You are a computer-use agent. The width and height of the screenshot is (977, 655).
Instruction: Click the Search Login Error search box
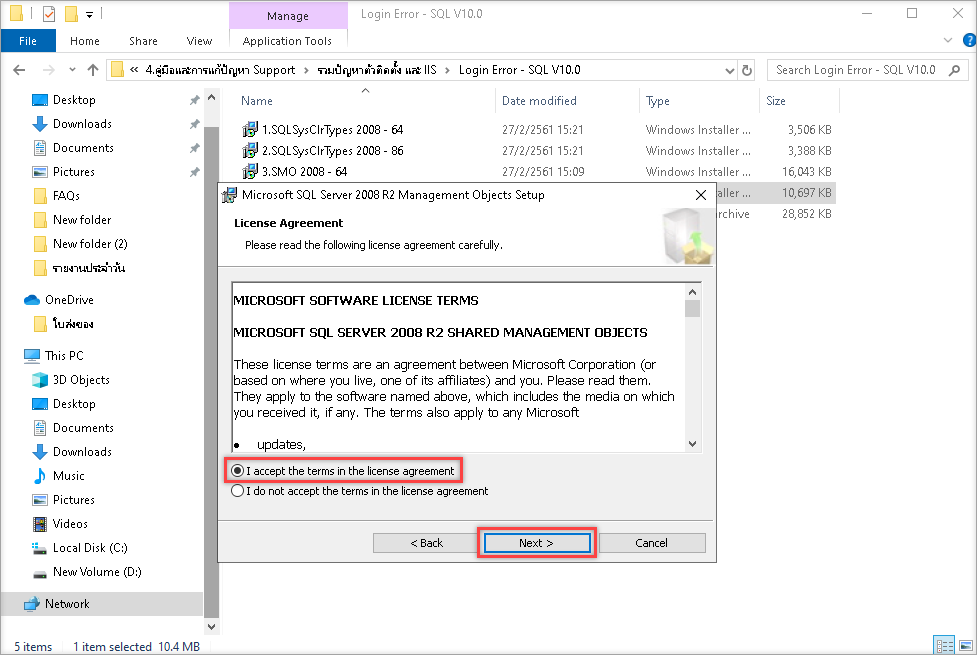(856, 70)
